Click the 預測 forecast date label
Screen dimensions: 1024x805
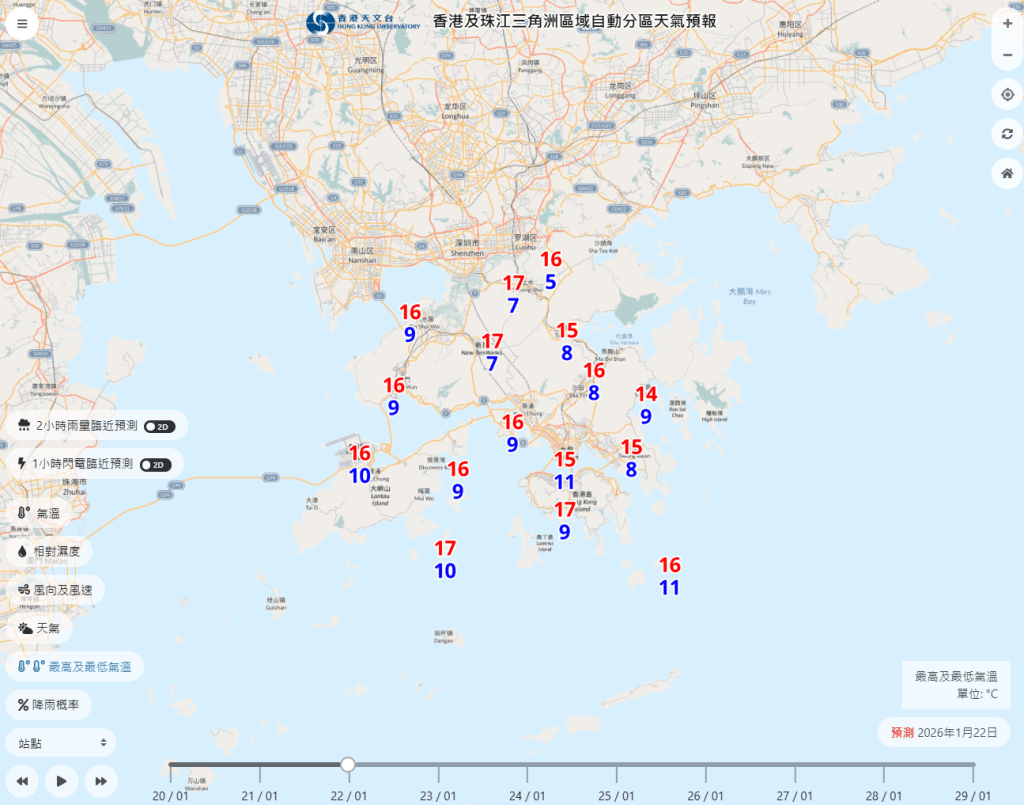pos(904,732)
